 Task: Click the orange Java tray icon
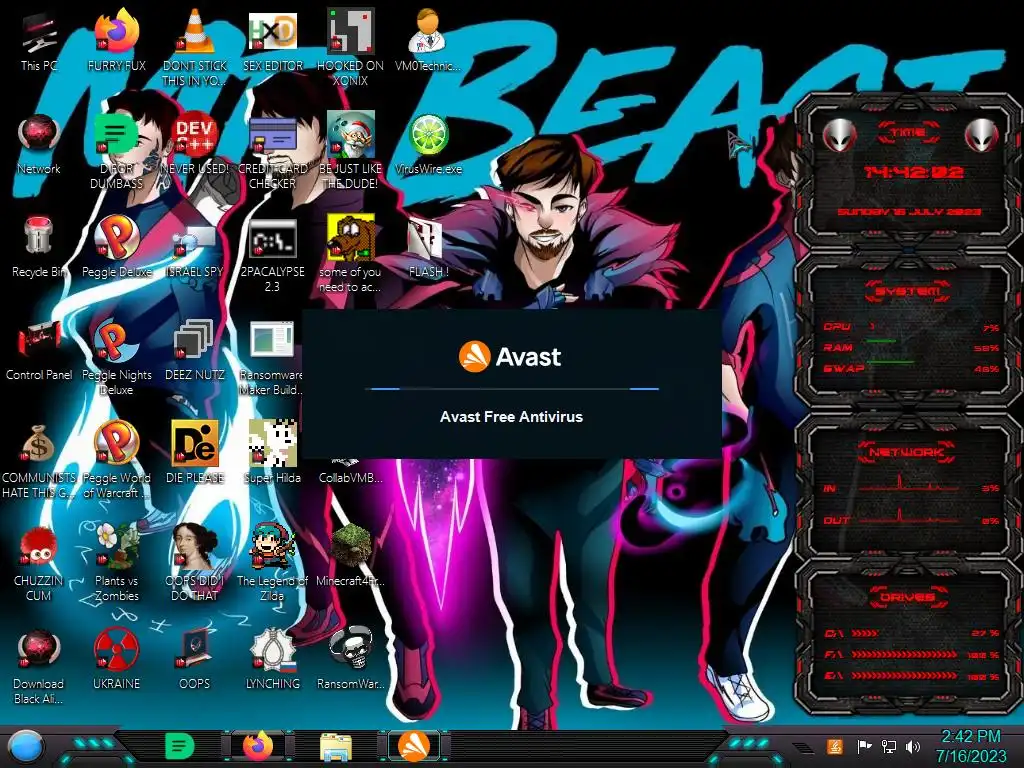click(835, 746)
